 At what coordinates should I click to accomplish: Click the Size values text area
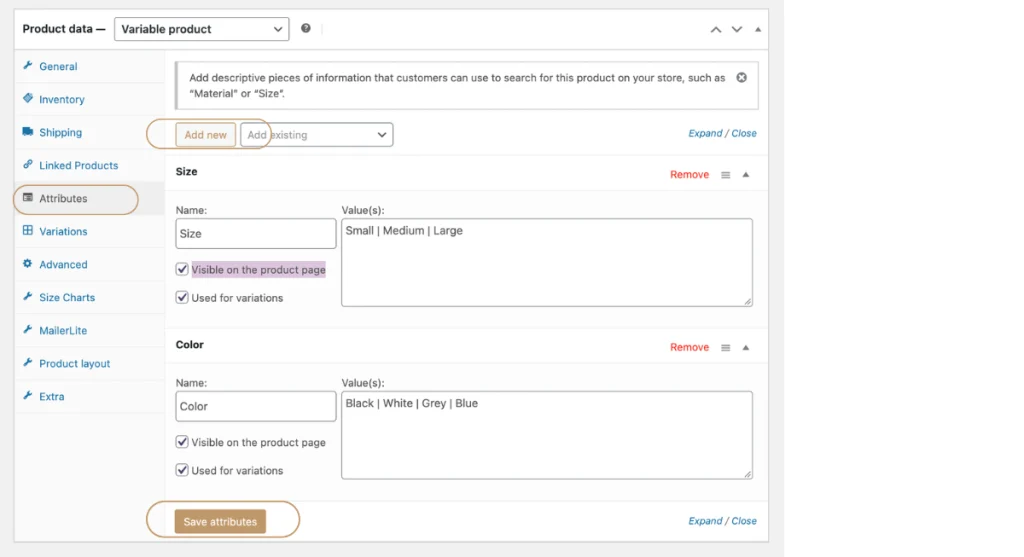tap(547, 263)
